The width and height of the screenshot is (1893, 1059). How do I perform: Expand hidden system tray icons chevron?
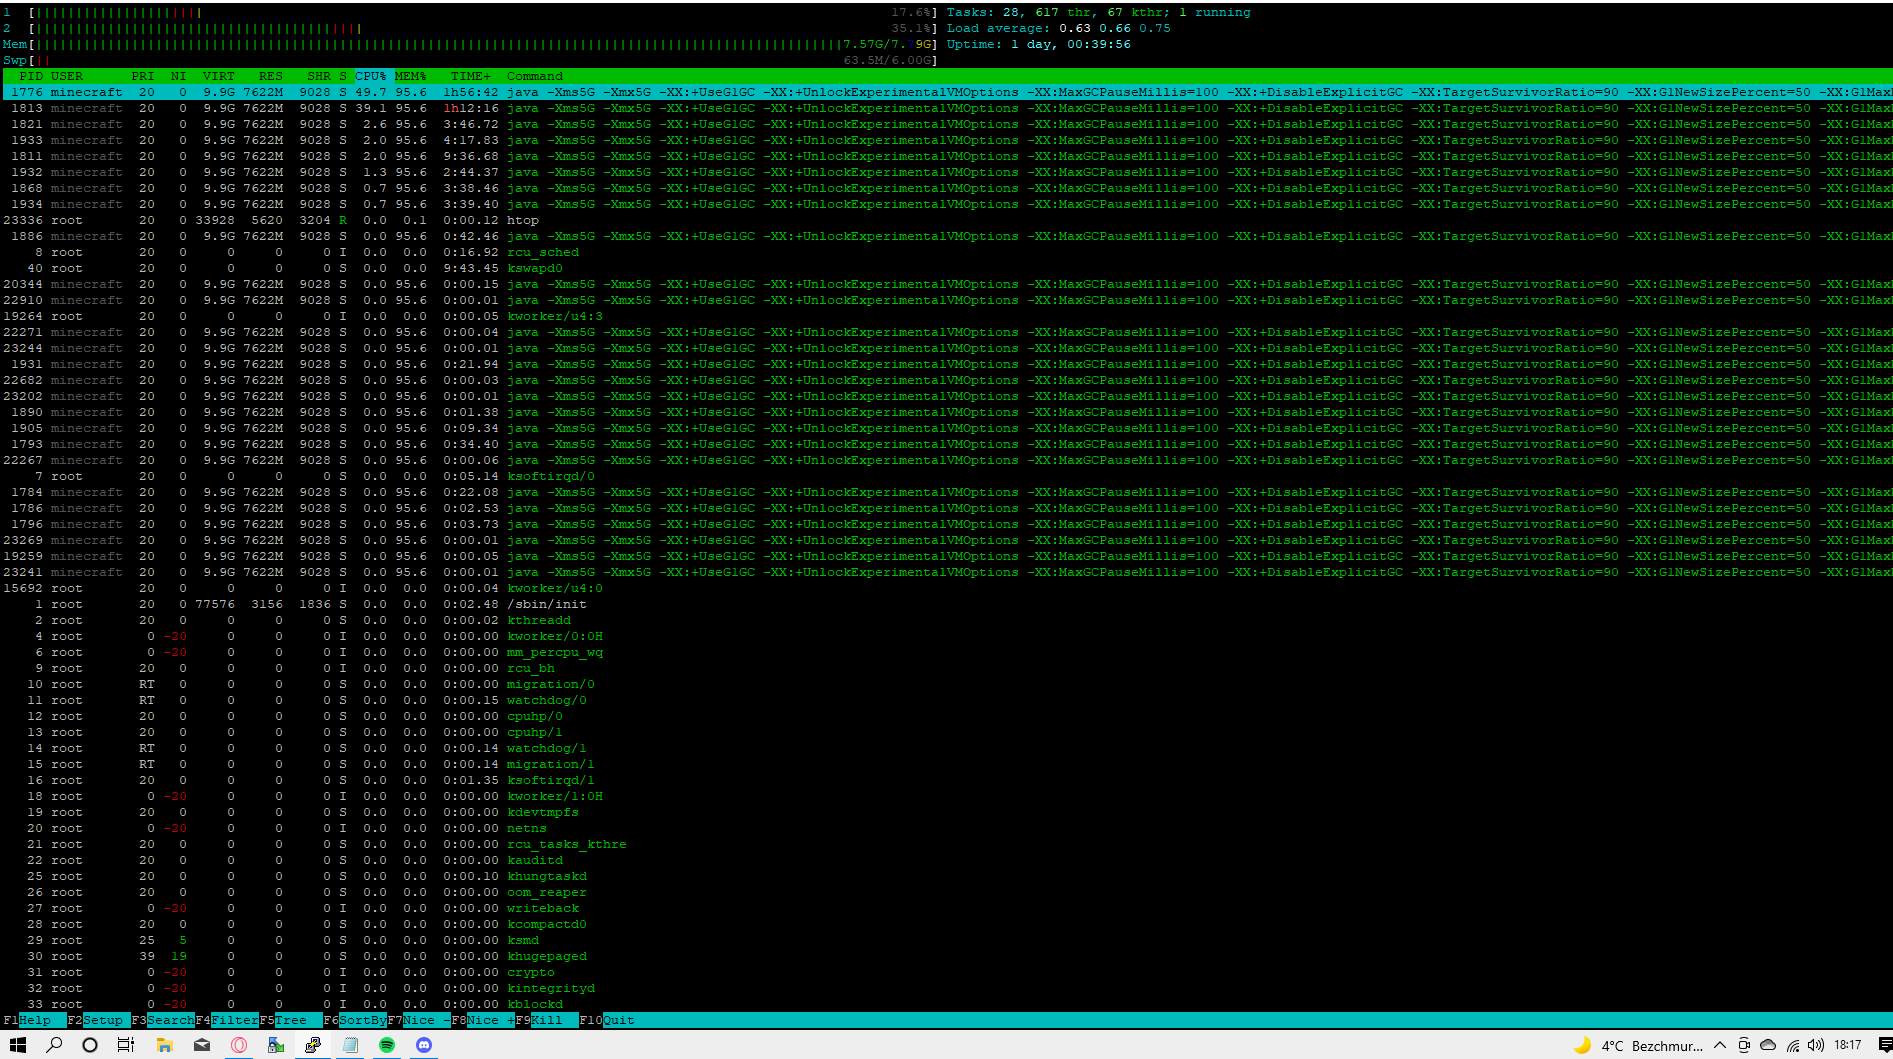(1720, 1045)
